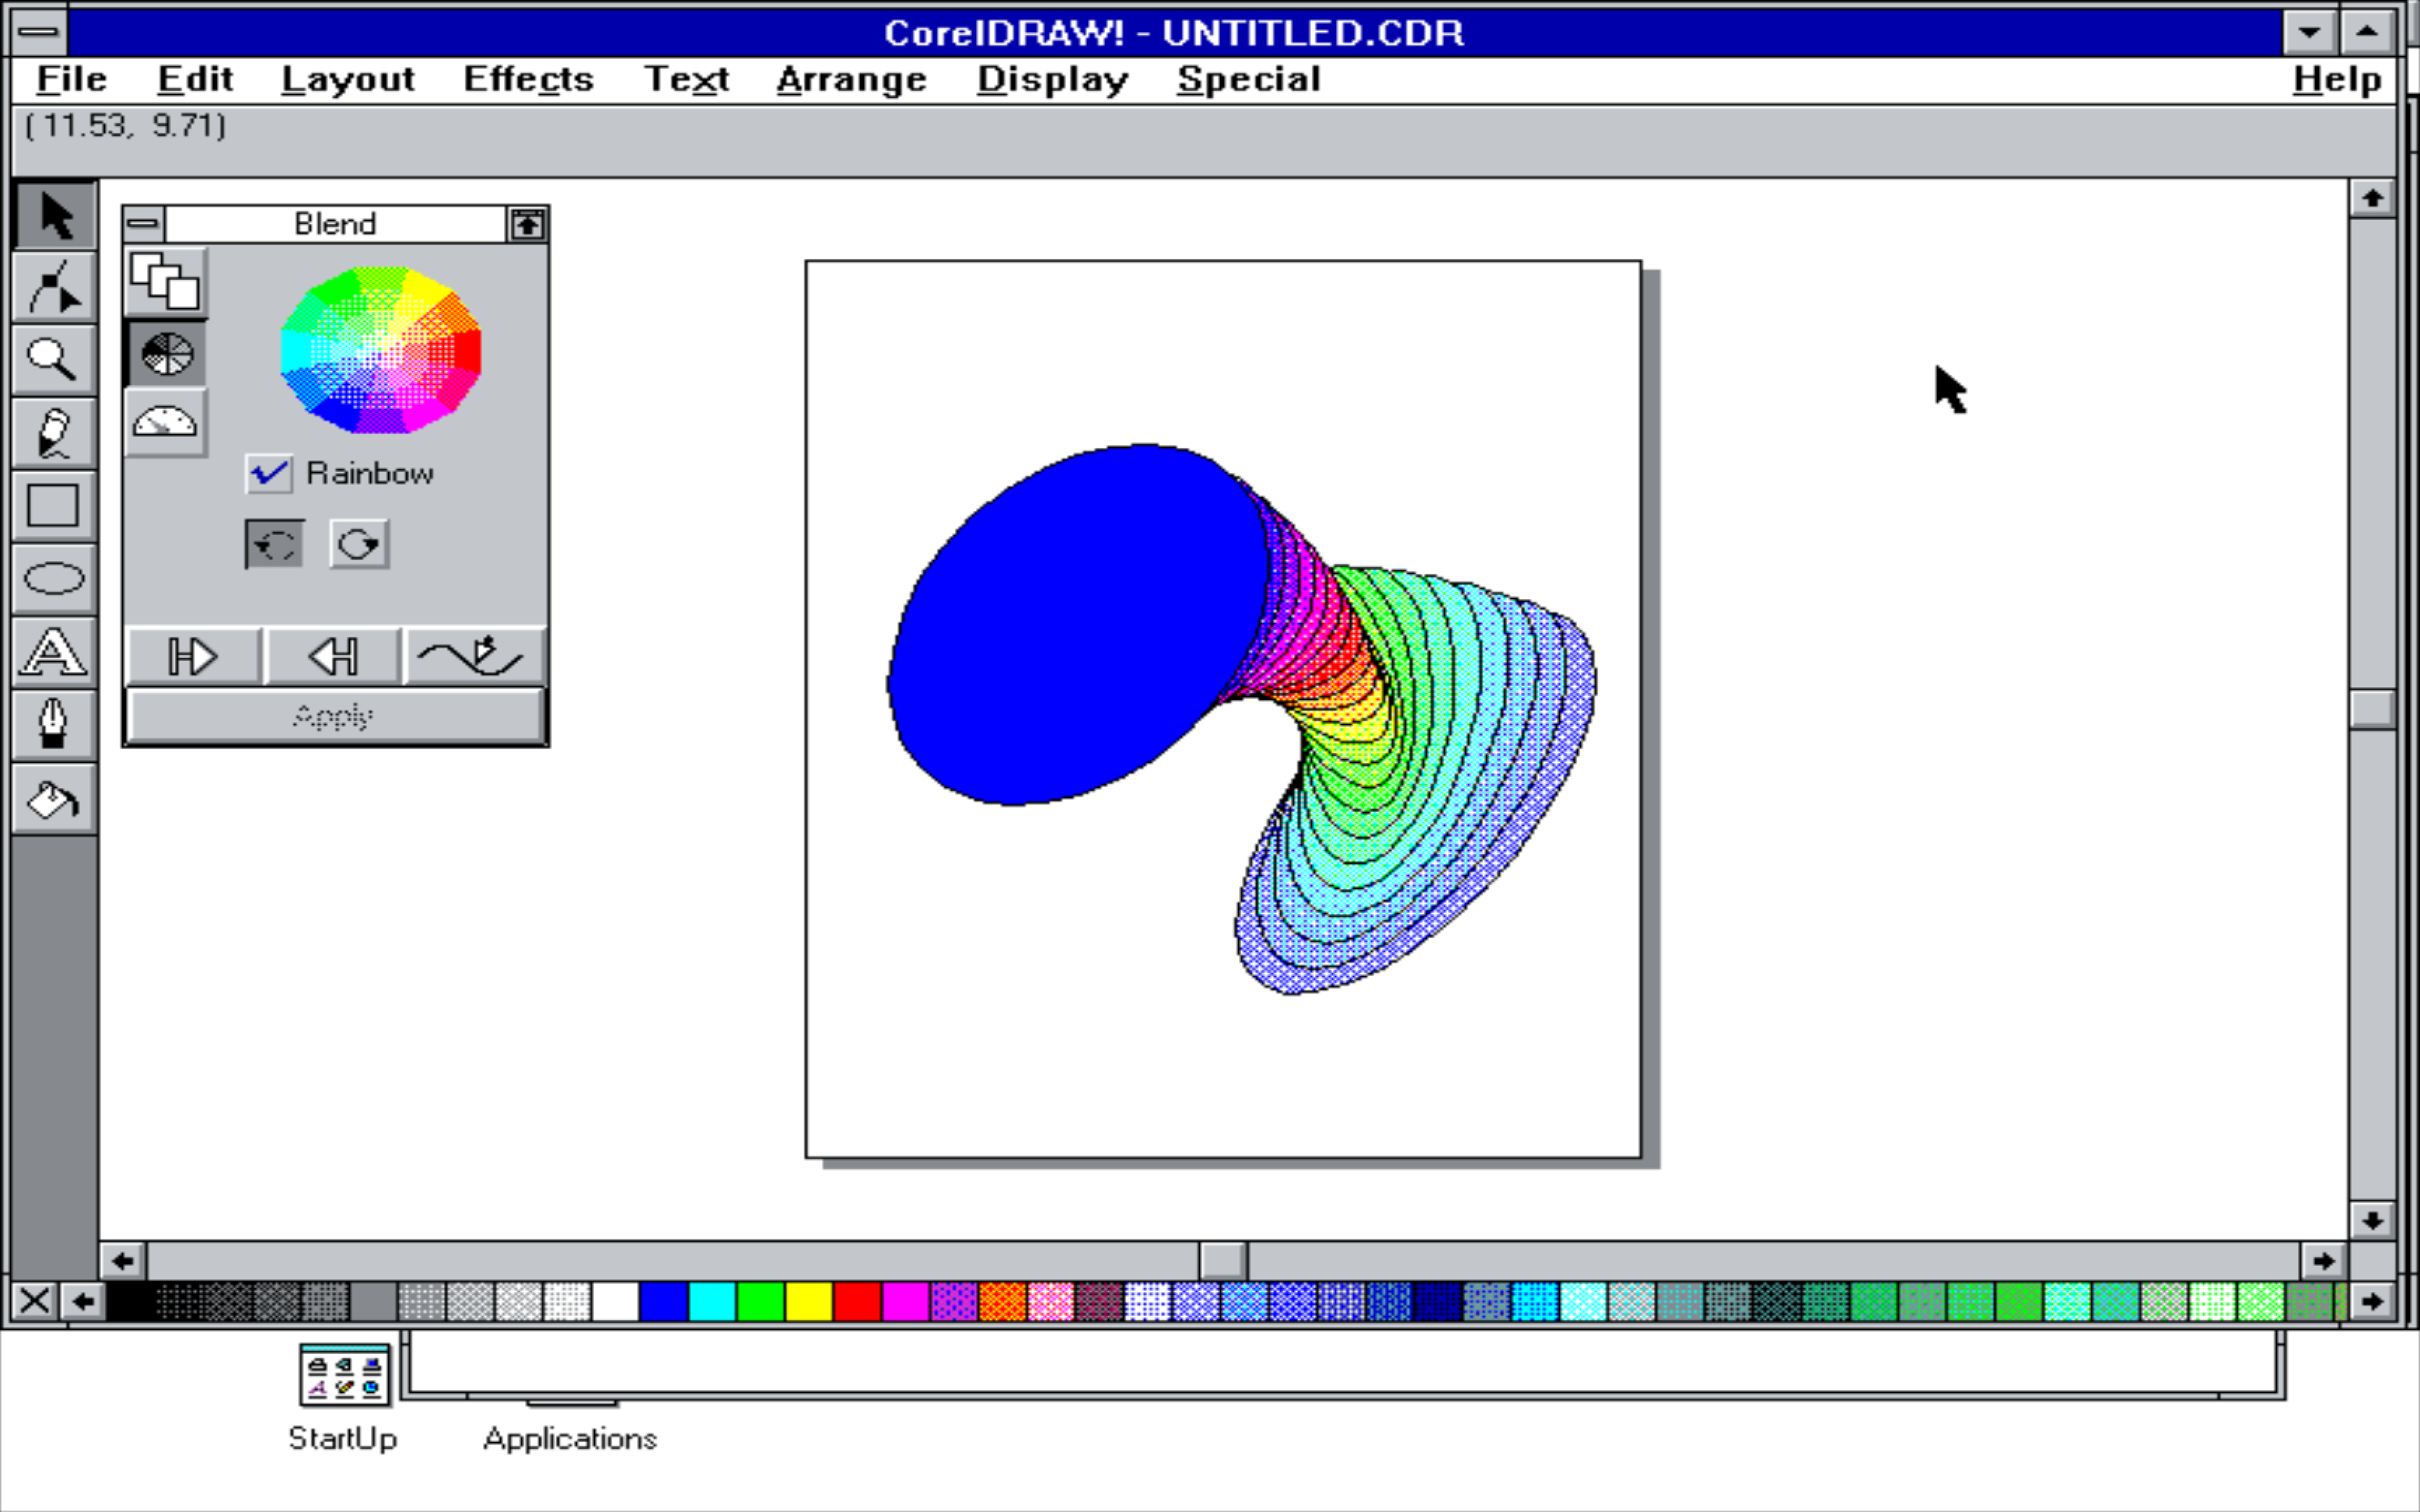This screenshot has height=1512, width=2420.
Task: Pick the yellow palette swatch
Action: coord(809,1301)
